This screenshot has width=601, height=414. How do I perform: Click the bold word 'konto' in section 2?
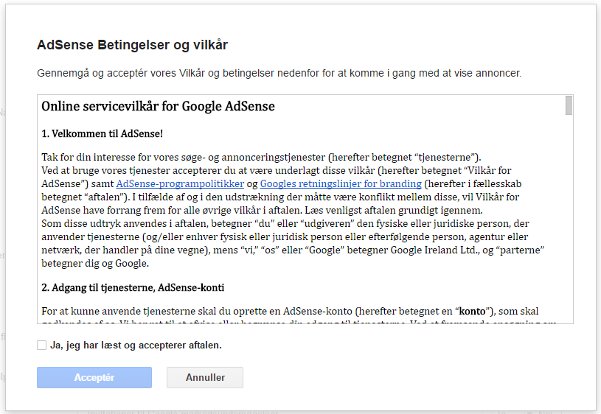(x=472, y=311)
